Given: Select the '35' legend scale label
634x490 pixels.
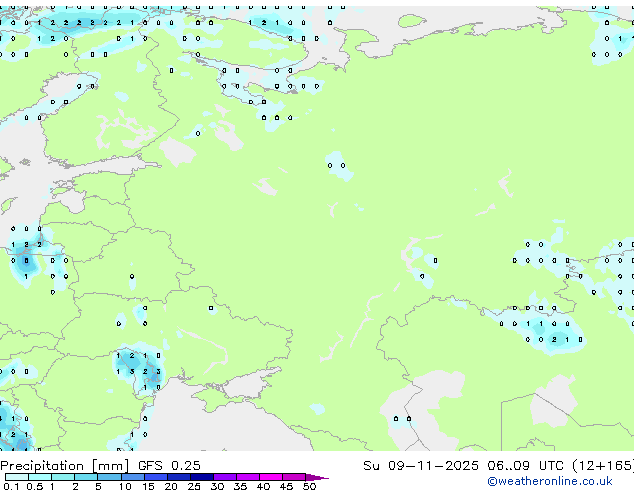Looking at the screenshot, I should (x=240, y=486).
